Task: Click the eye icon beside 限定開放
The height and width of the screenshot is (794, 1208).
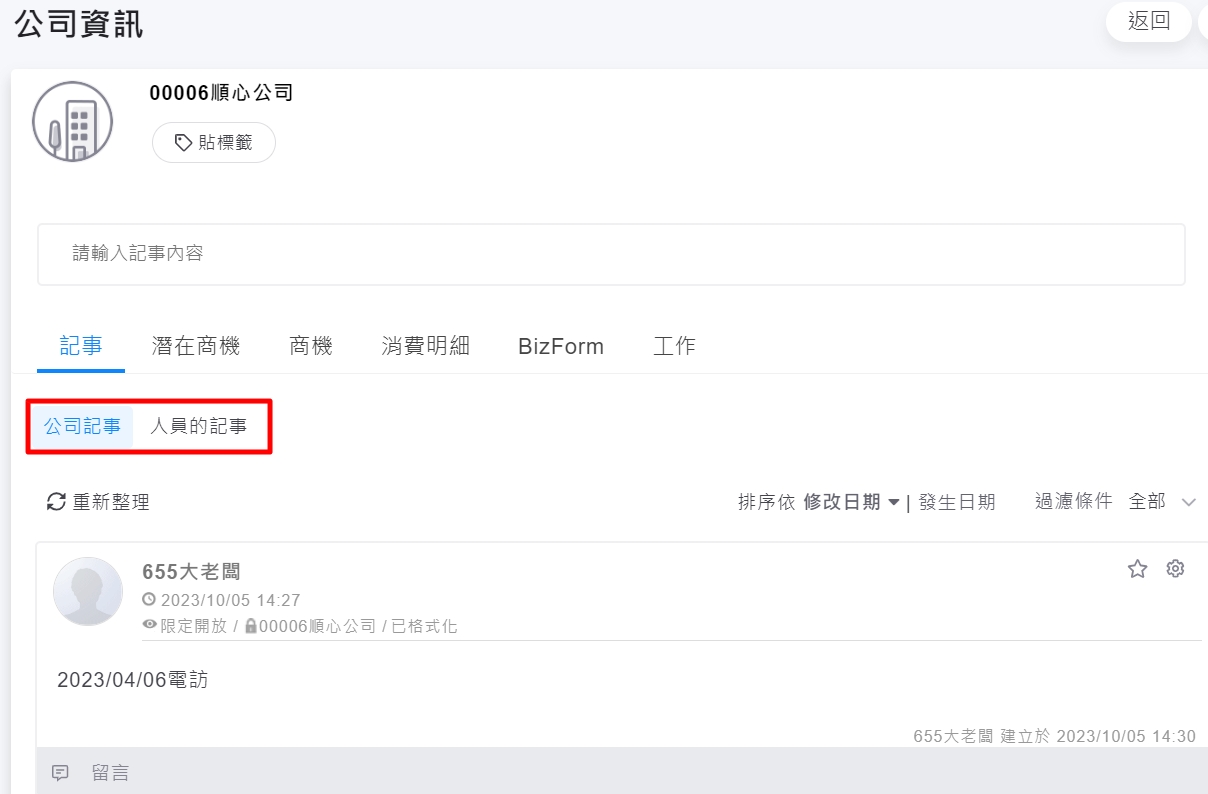Action: (x=150, y=626)
